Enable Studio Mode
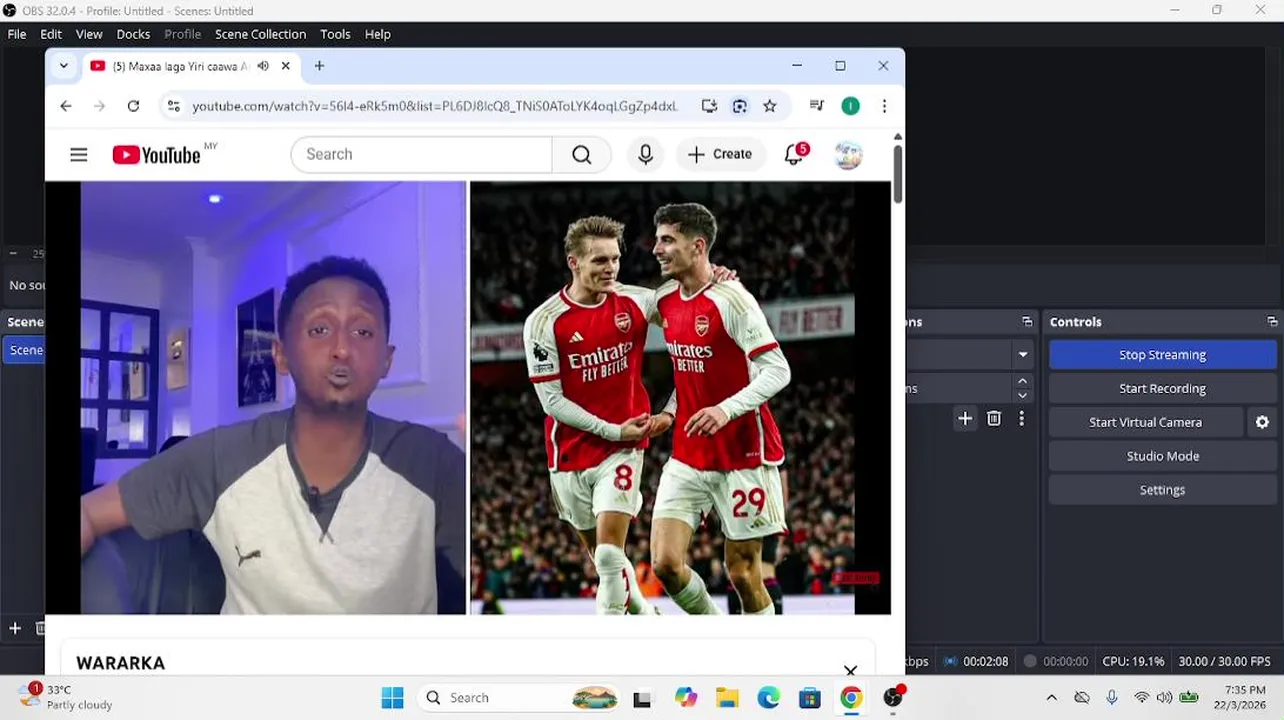The width and height of the screenshot is (1284, 720). (1162, 457)
